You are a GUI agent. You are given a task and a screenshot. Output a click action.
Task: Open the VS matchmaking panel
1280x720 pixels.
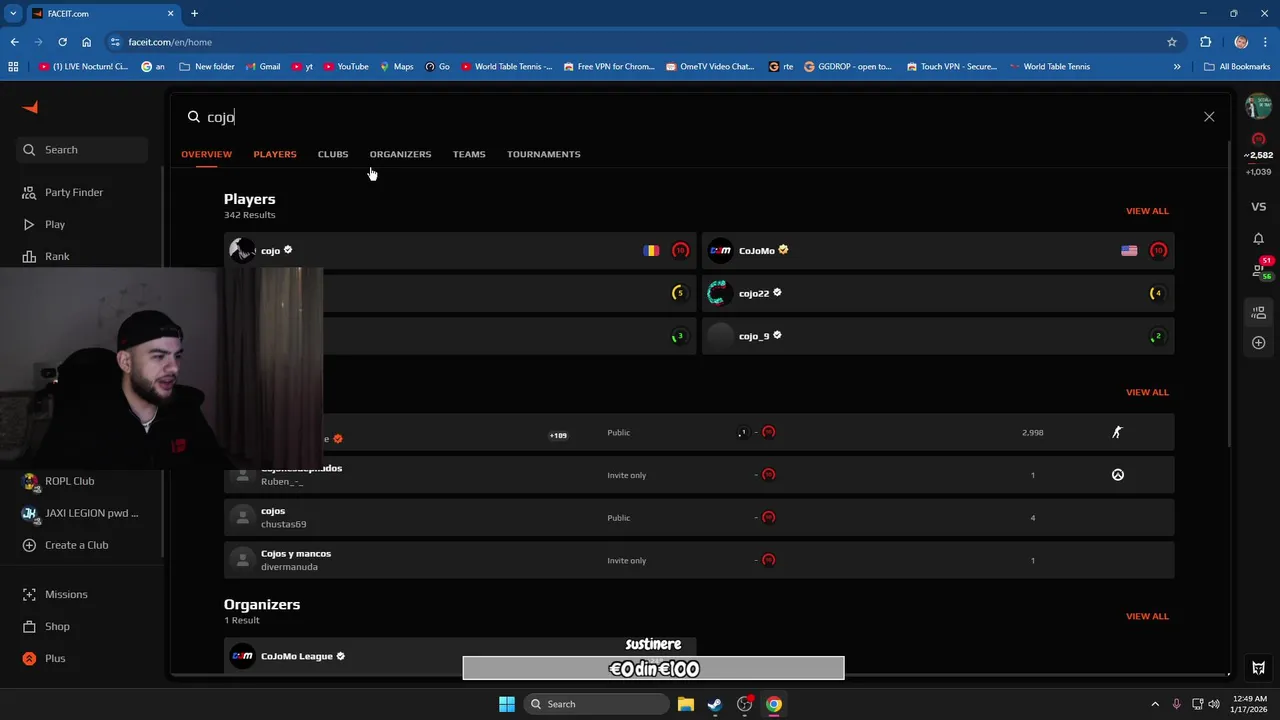point(1258,207)
